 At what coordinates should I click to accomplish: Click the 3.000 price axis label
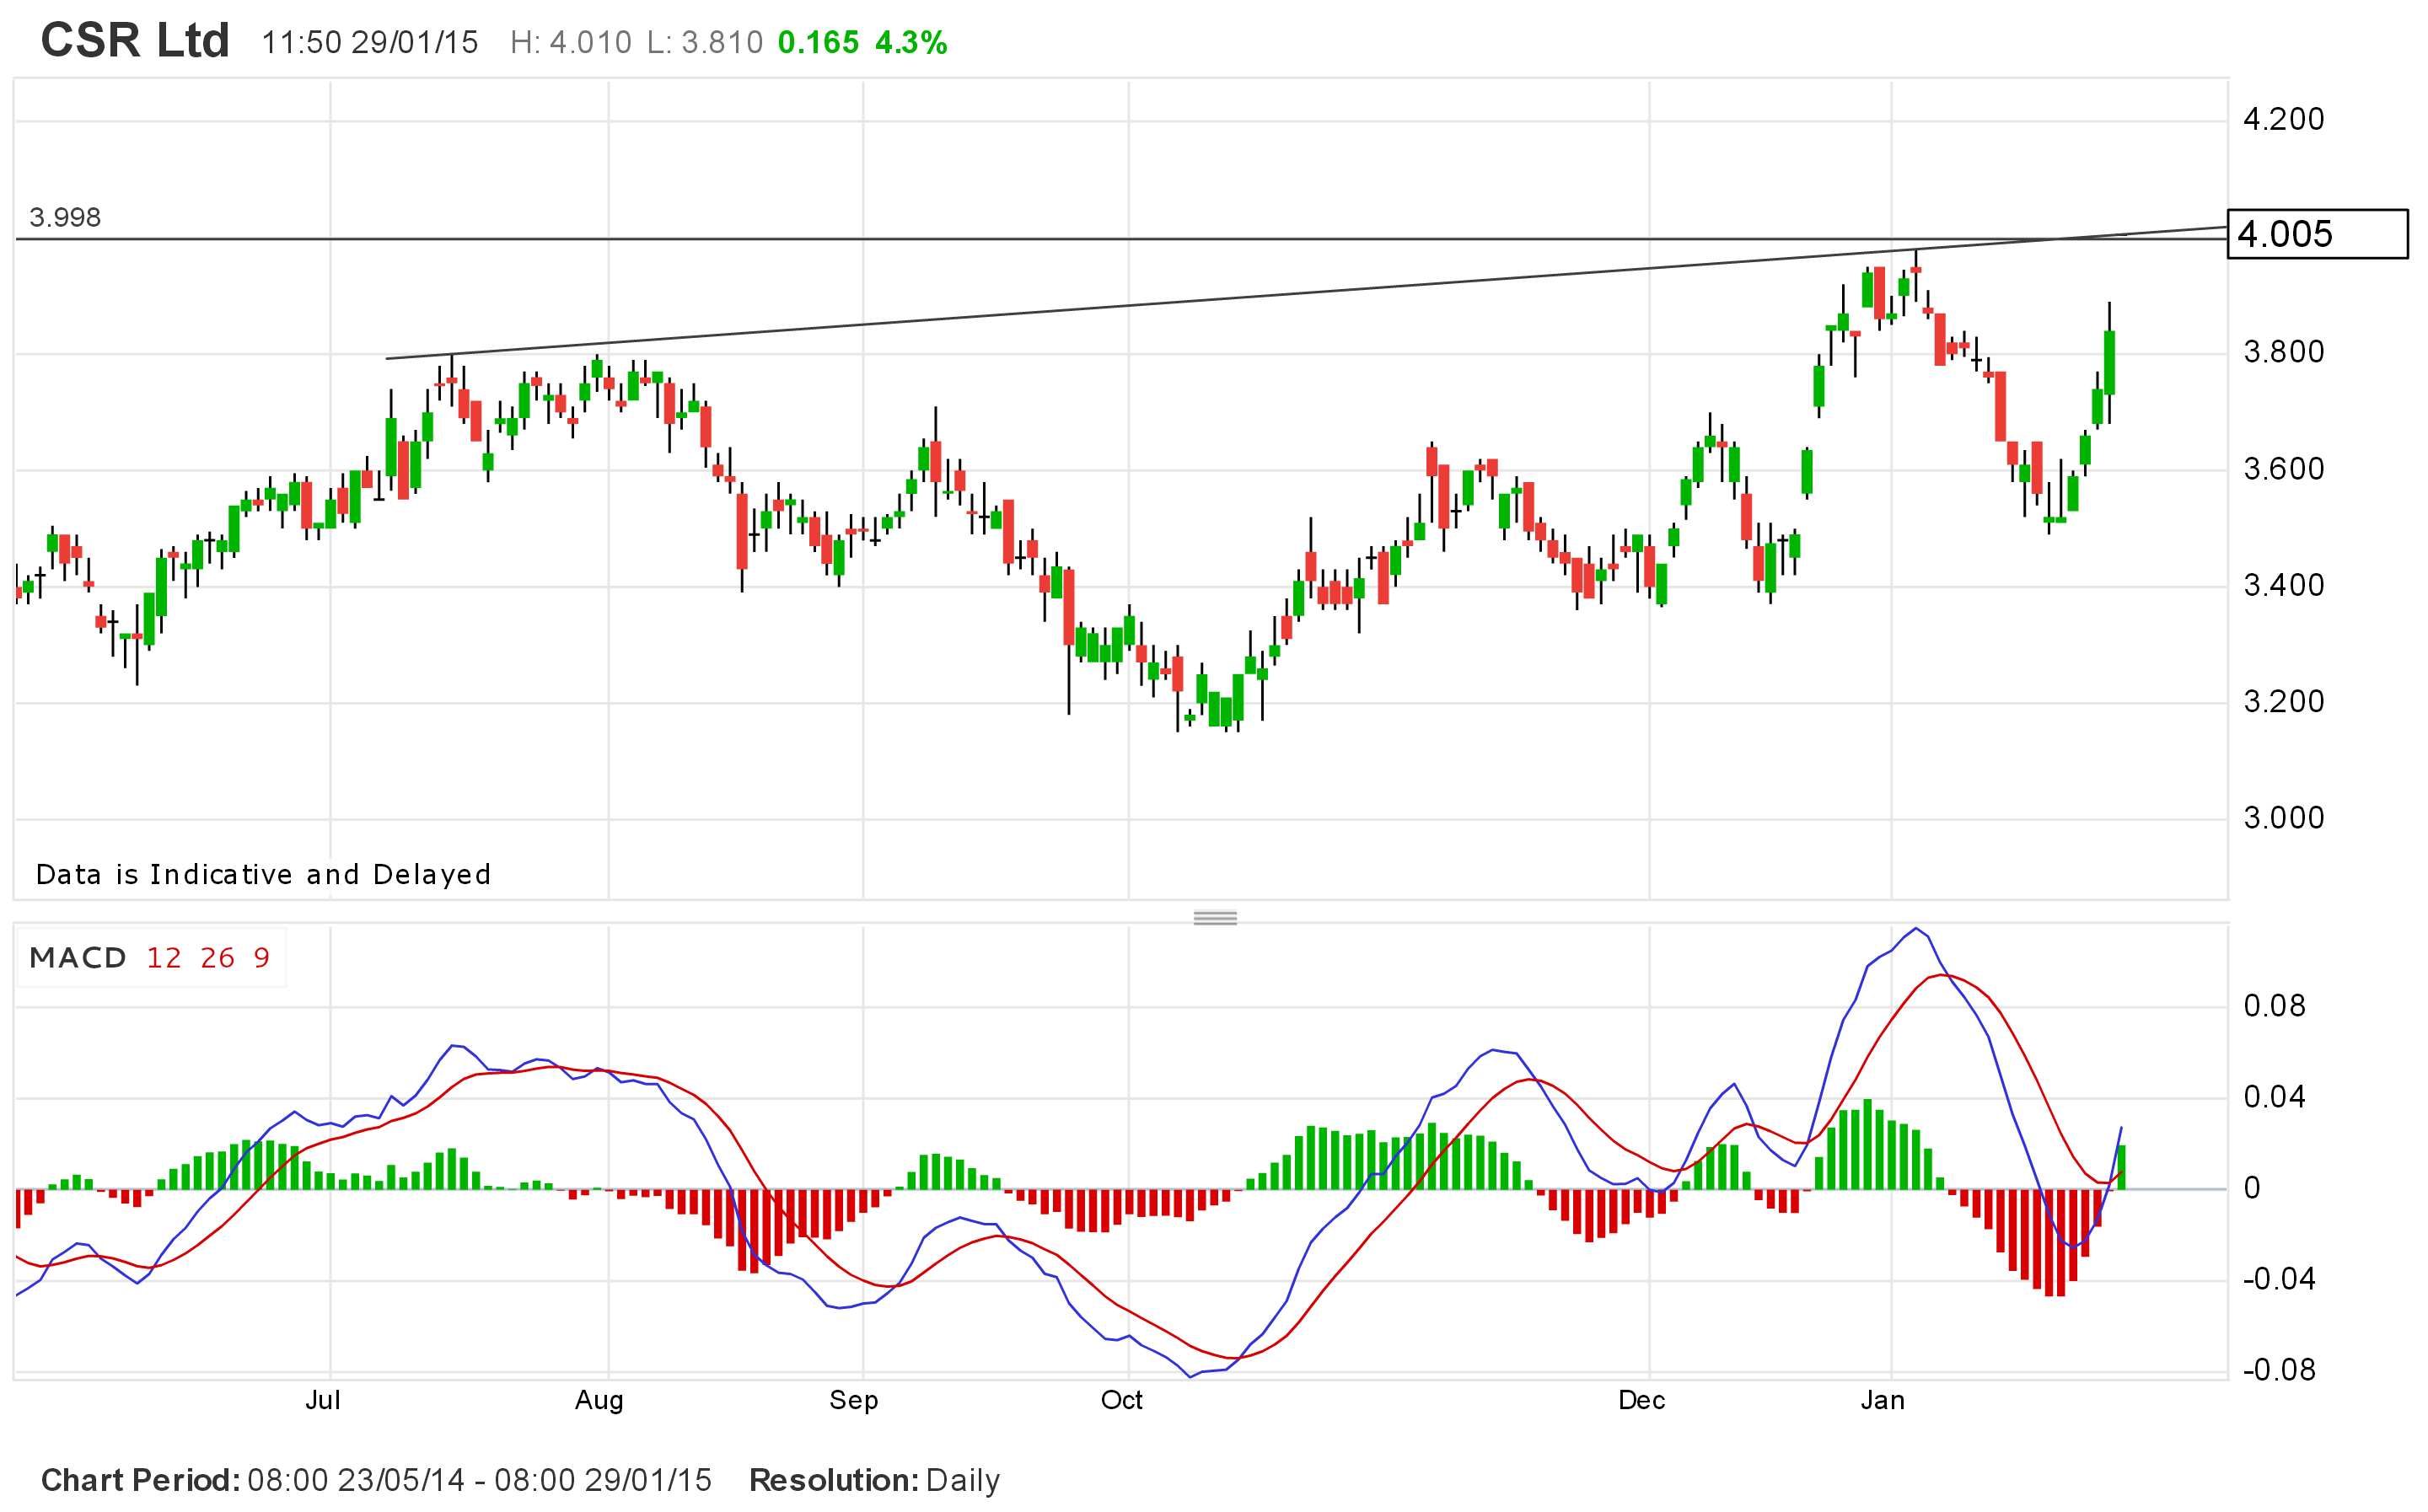(x=2284, y=818)
